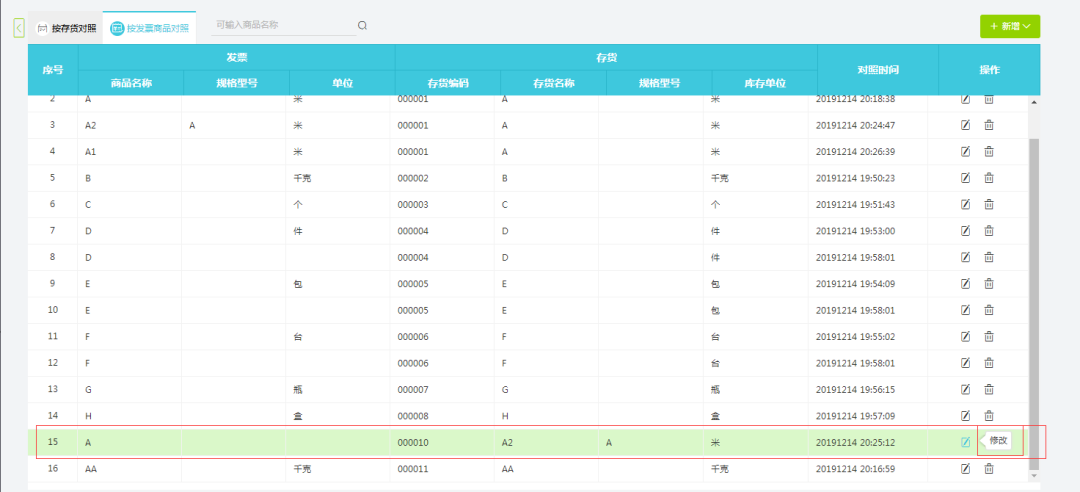
Task: Click the edit icon in highlighted row 15
Action: pyautogui.click(x=965, y=442)
